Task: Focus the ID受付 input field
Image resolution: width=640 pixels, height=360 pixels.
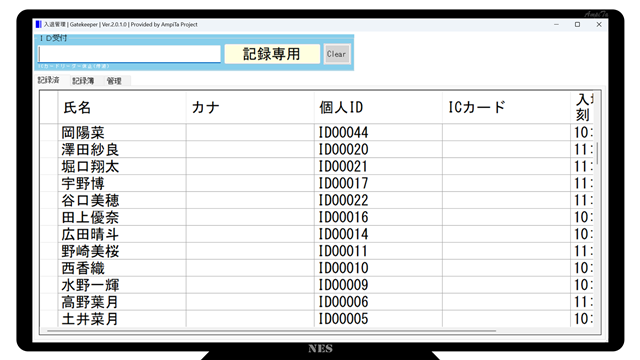Action: (129, 54)
